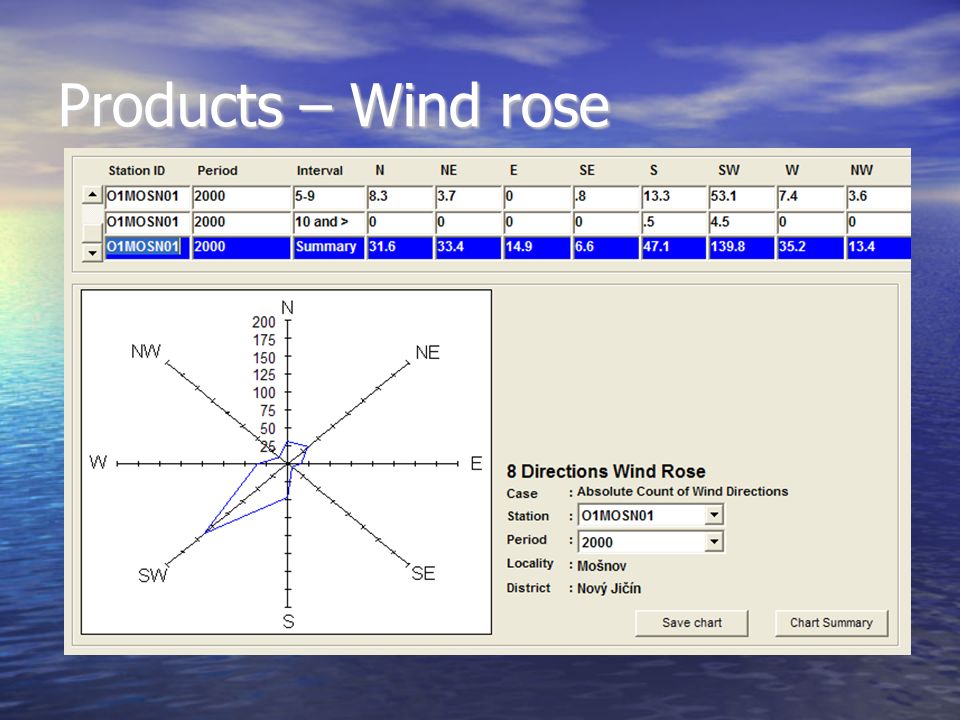Click the table scroll up arrow

92,195
